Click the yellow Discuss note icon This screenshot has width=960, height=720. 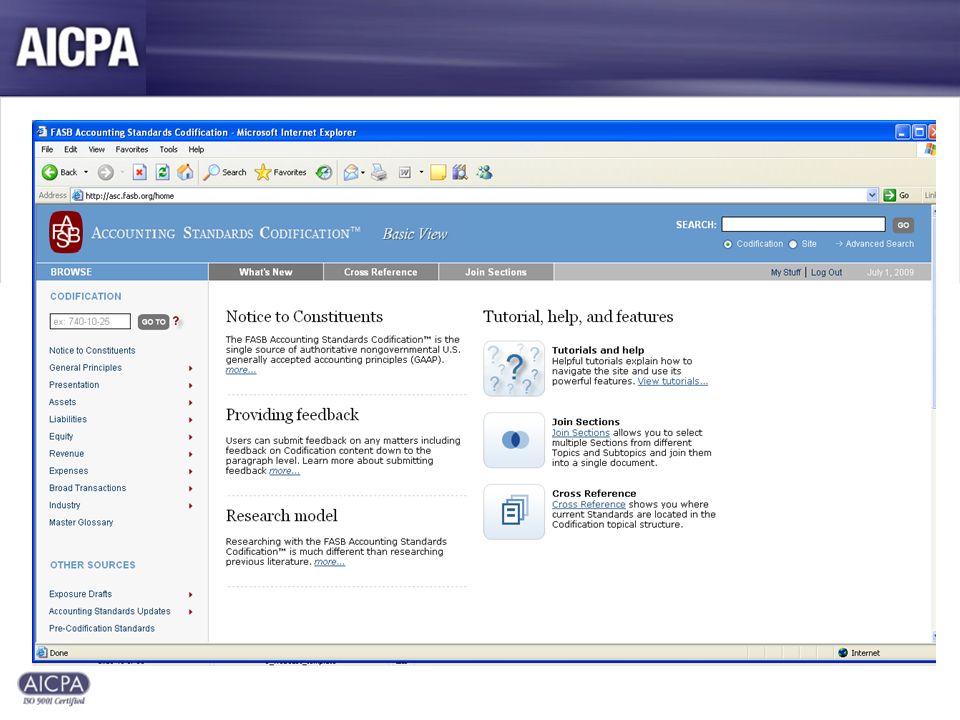[x=438, y=173]
